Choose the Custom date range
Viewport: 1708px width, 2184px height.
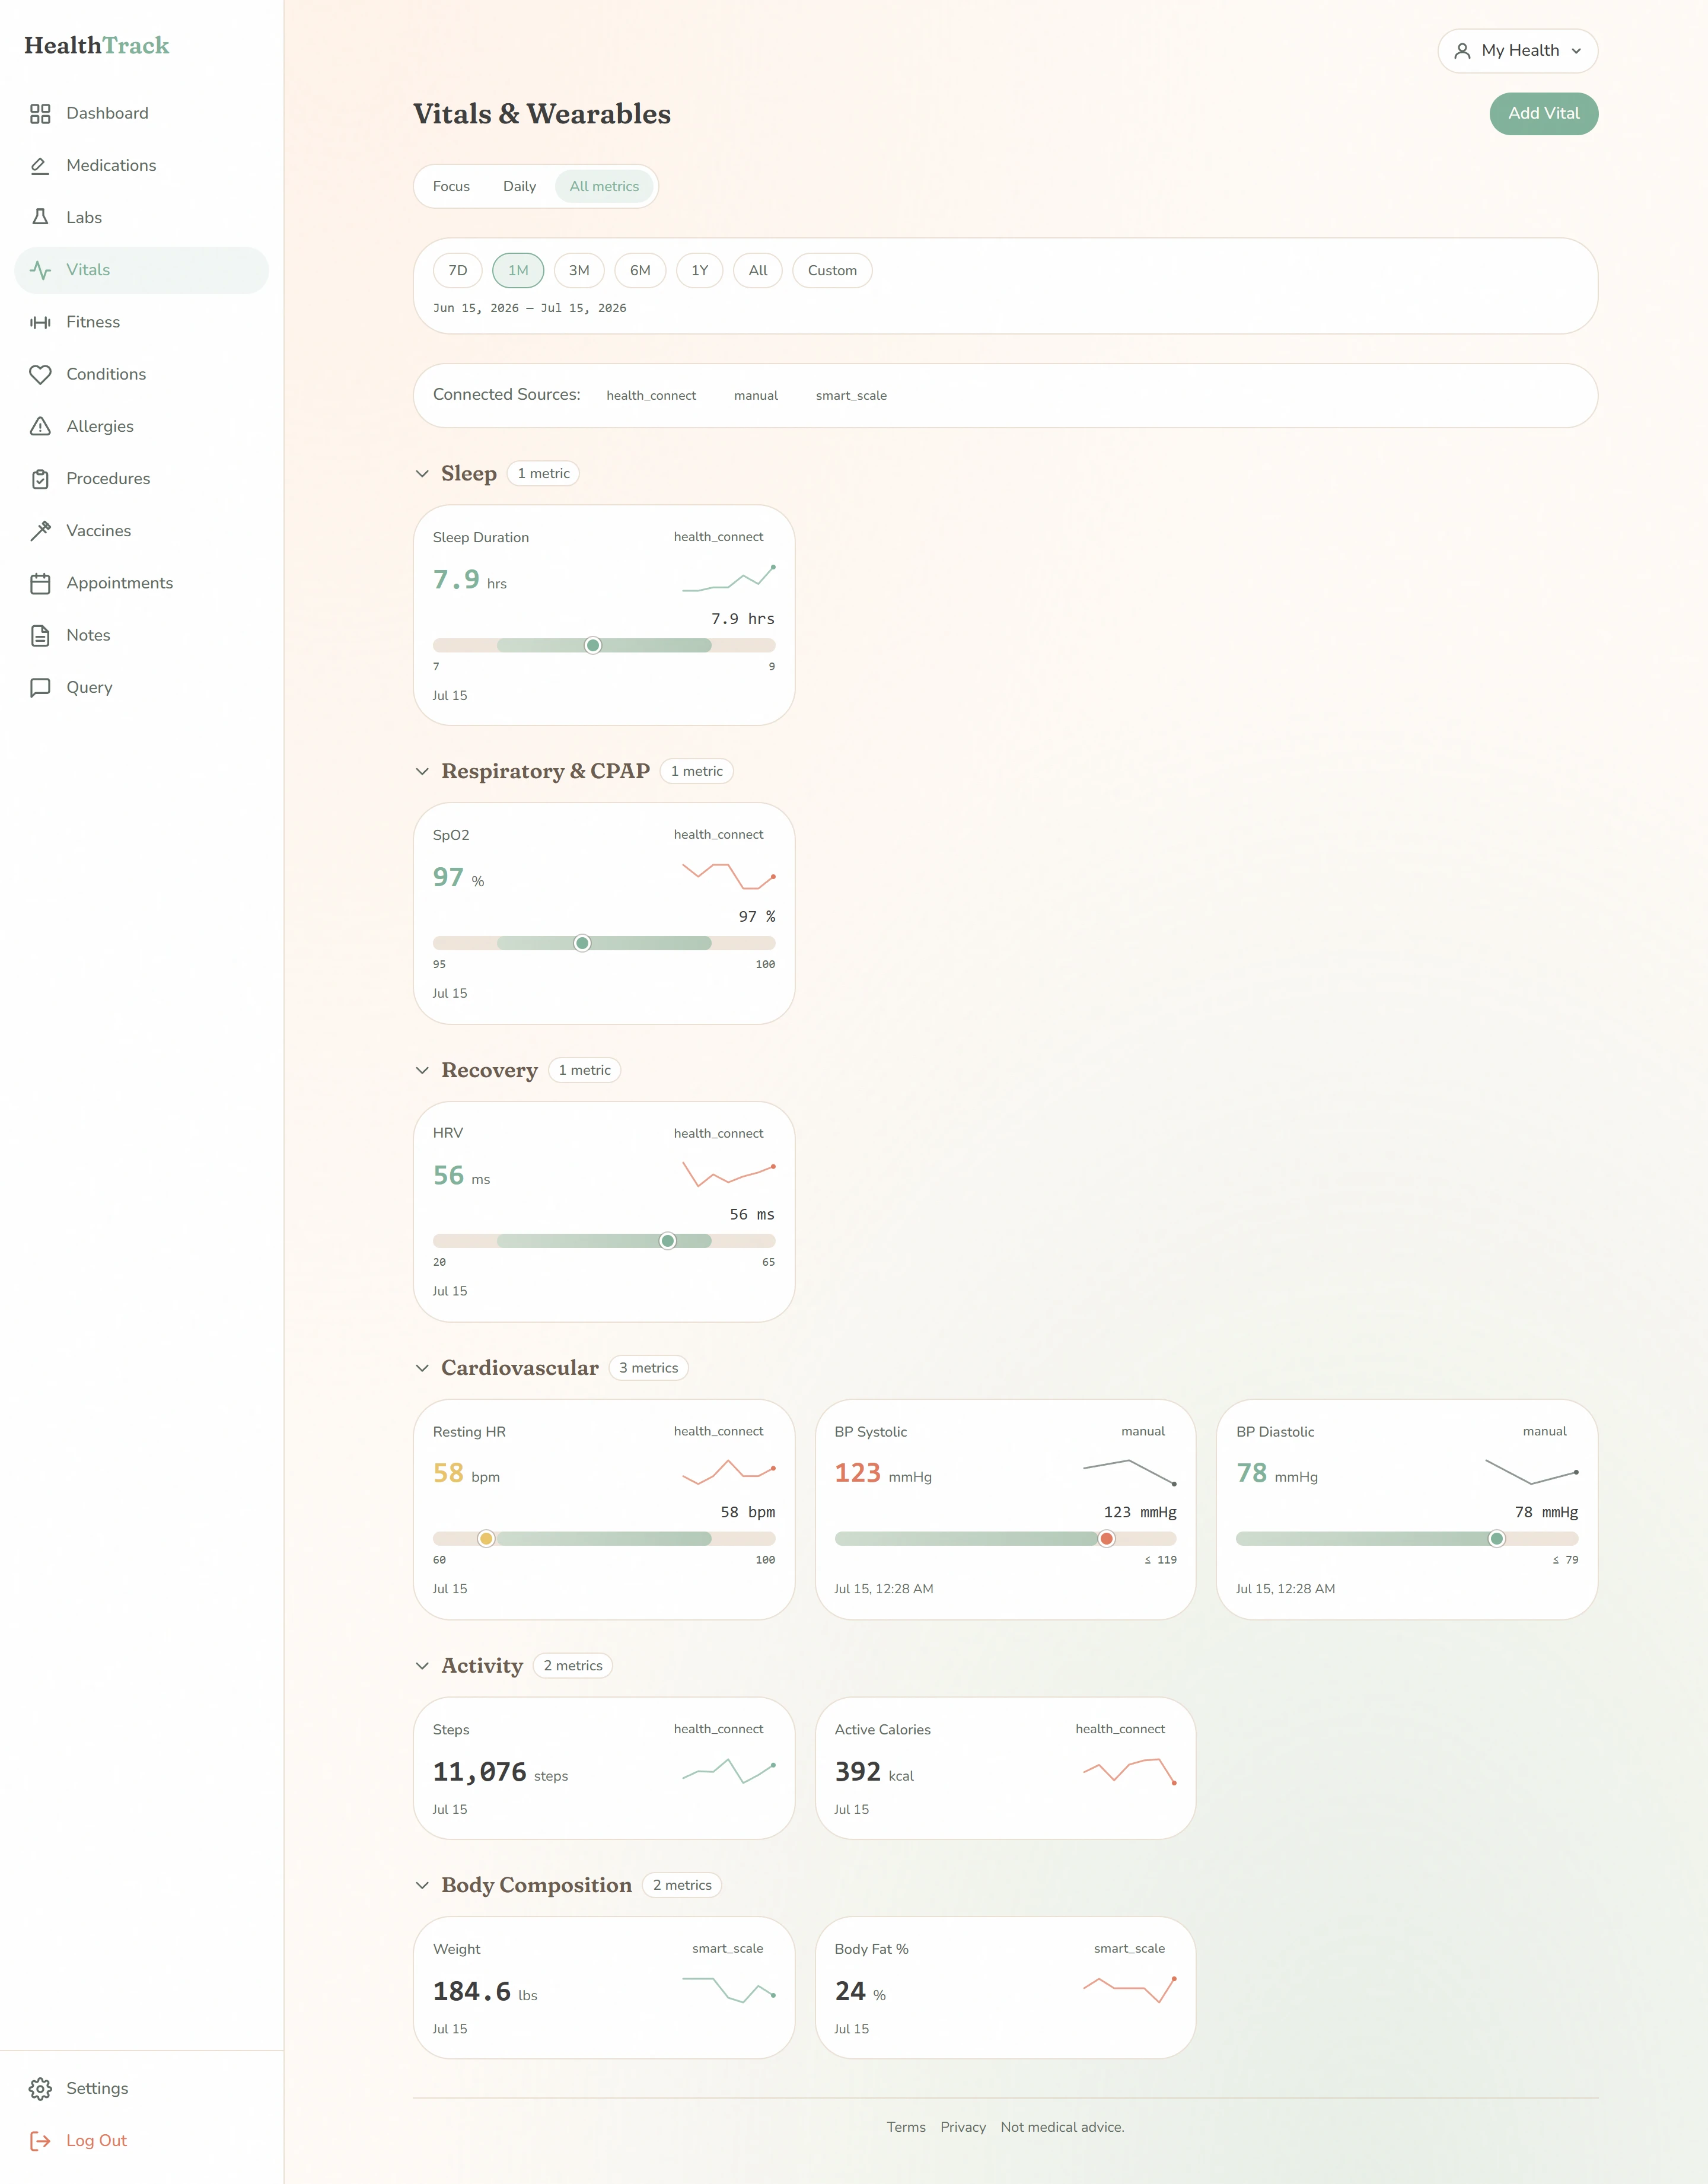[832, 271]
